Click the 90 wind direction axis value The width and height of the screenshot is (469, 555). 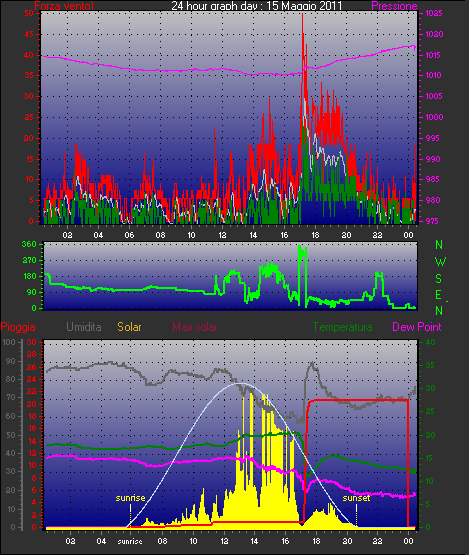[x=32, y=292]
